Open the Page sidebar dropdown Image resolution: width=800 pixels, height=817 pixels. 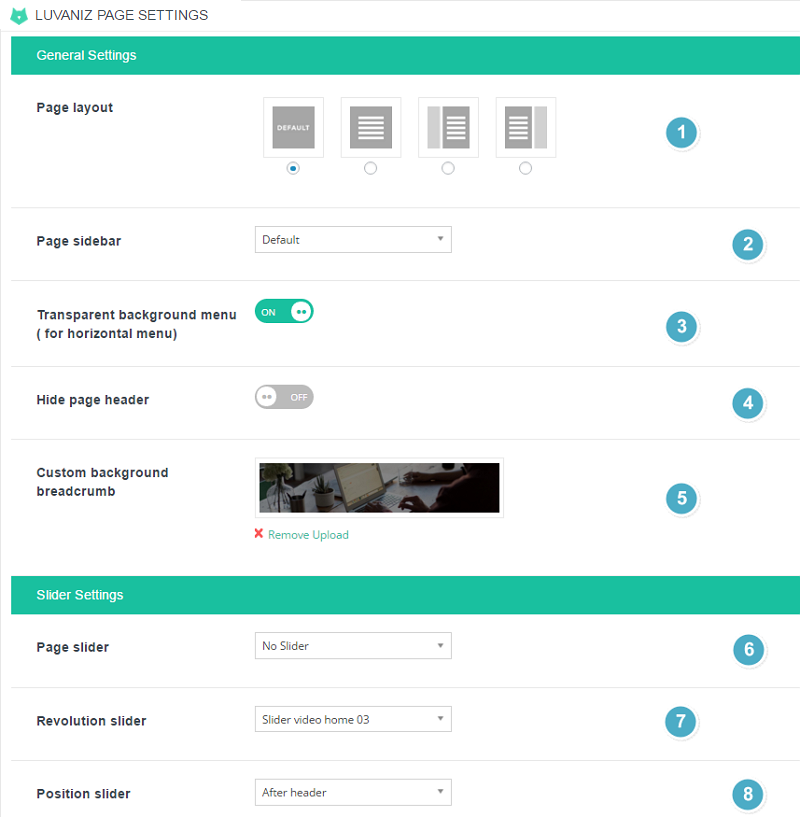point(353,240)
